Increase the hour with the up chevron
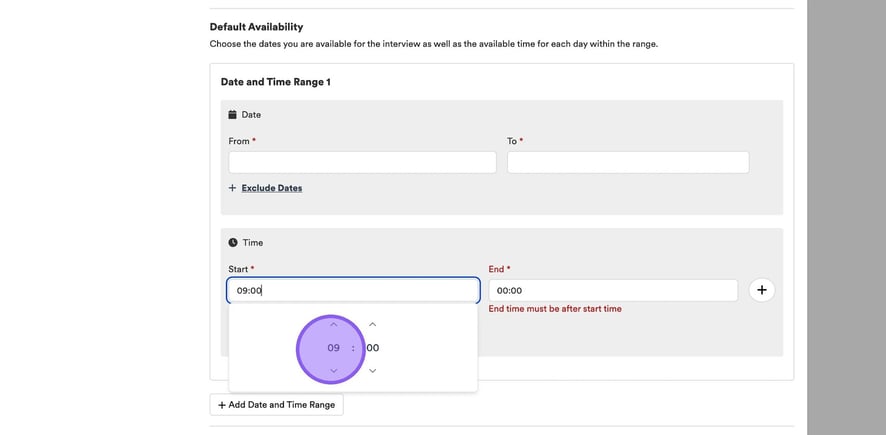The image size is (886, 435). (x=333, y=324)
